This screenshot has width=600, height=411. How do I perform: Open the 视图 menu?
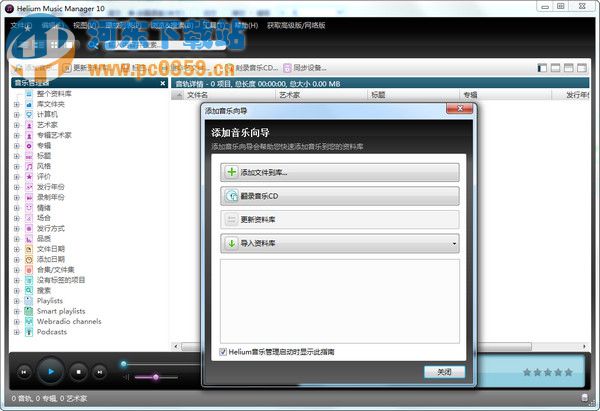86,25
